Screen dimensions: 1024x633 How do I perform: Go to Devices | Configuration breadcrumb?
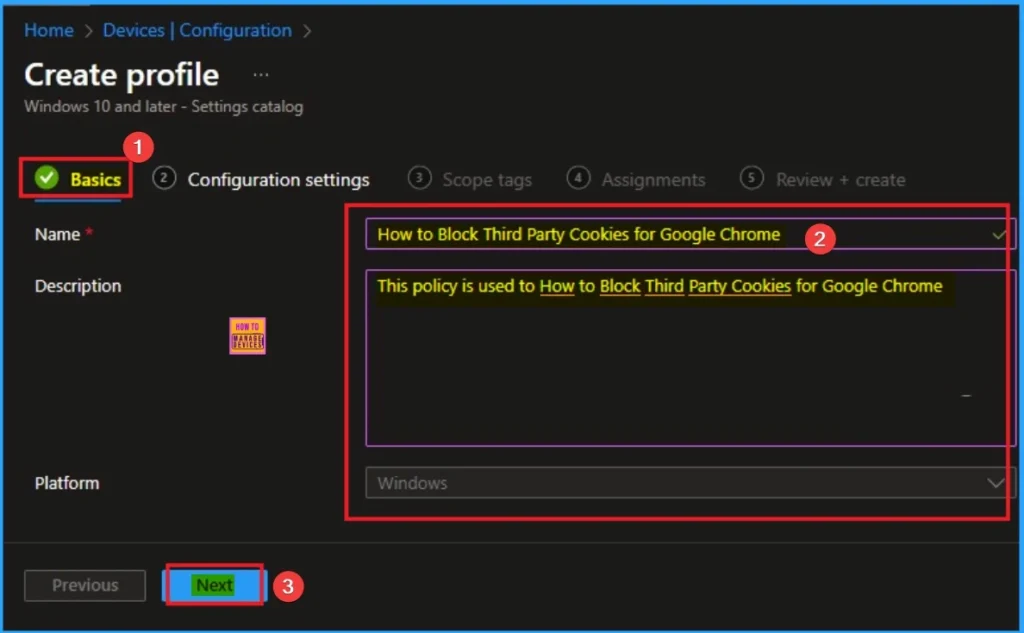tap(197, 30)
